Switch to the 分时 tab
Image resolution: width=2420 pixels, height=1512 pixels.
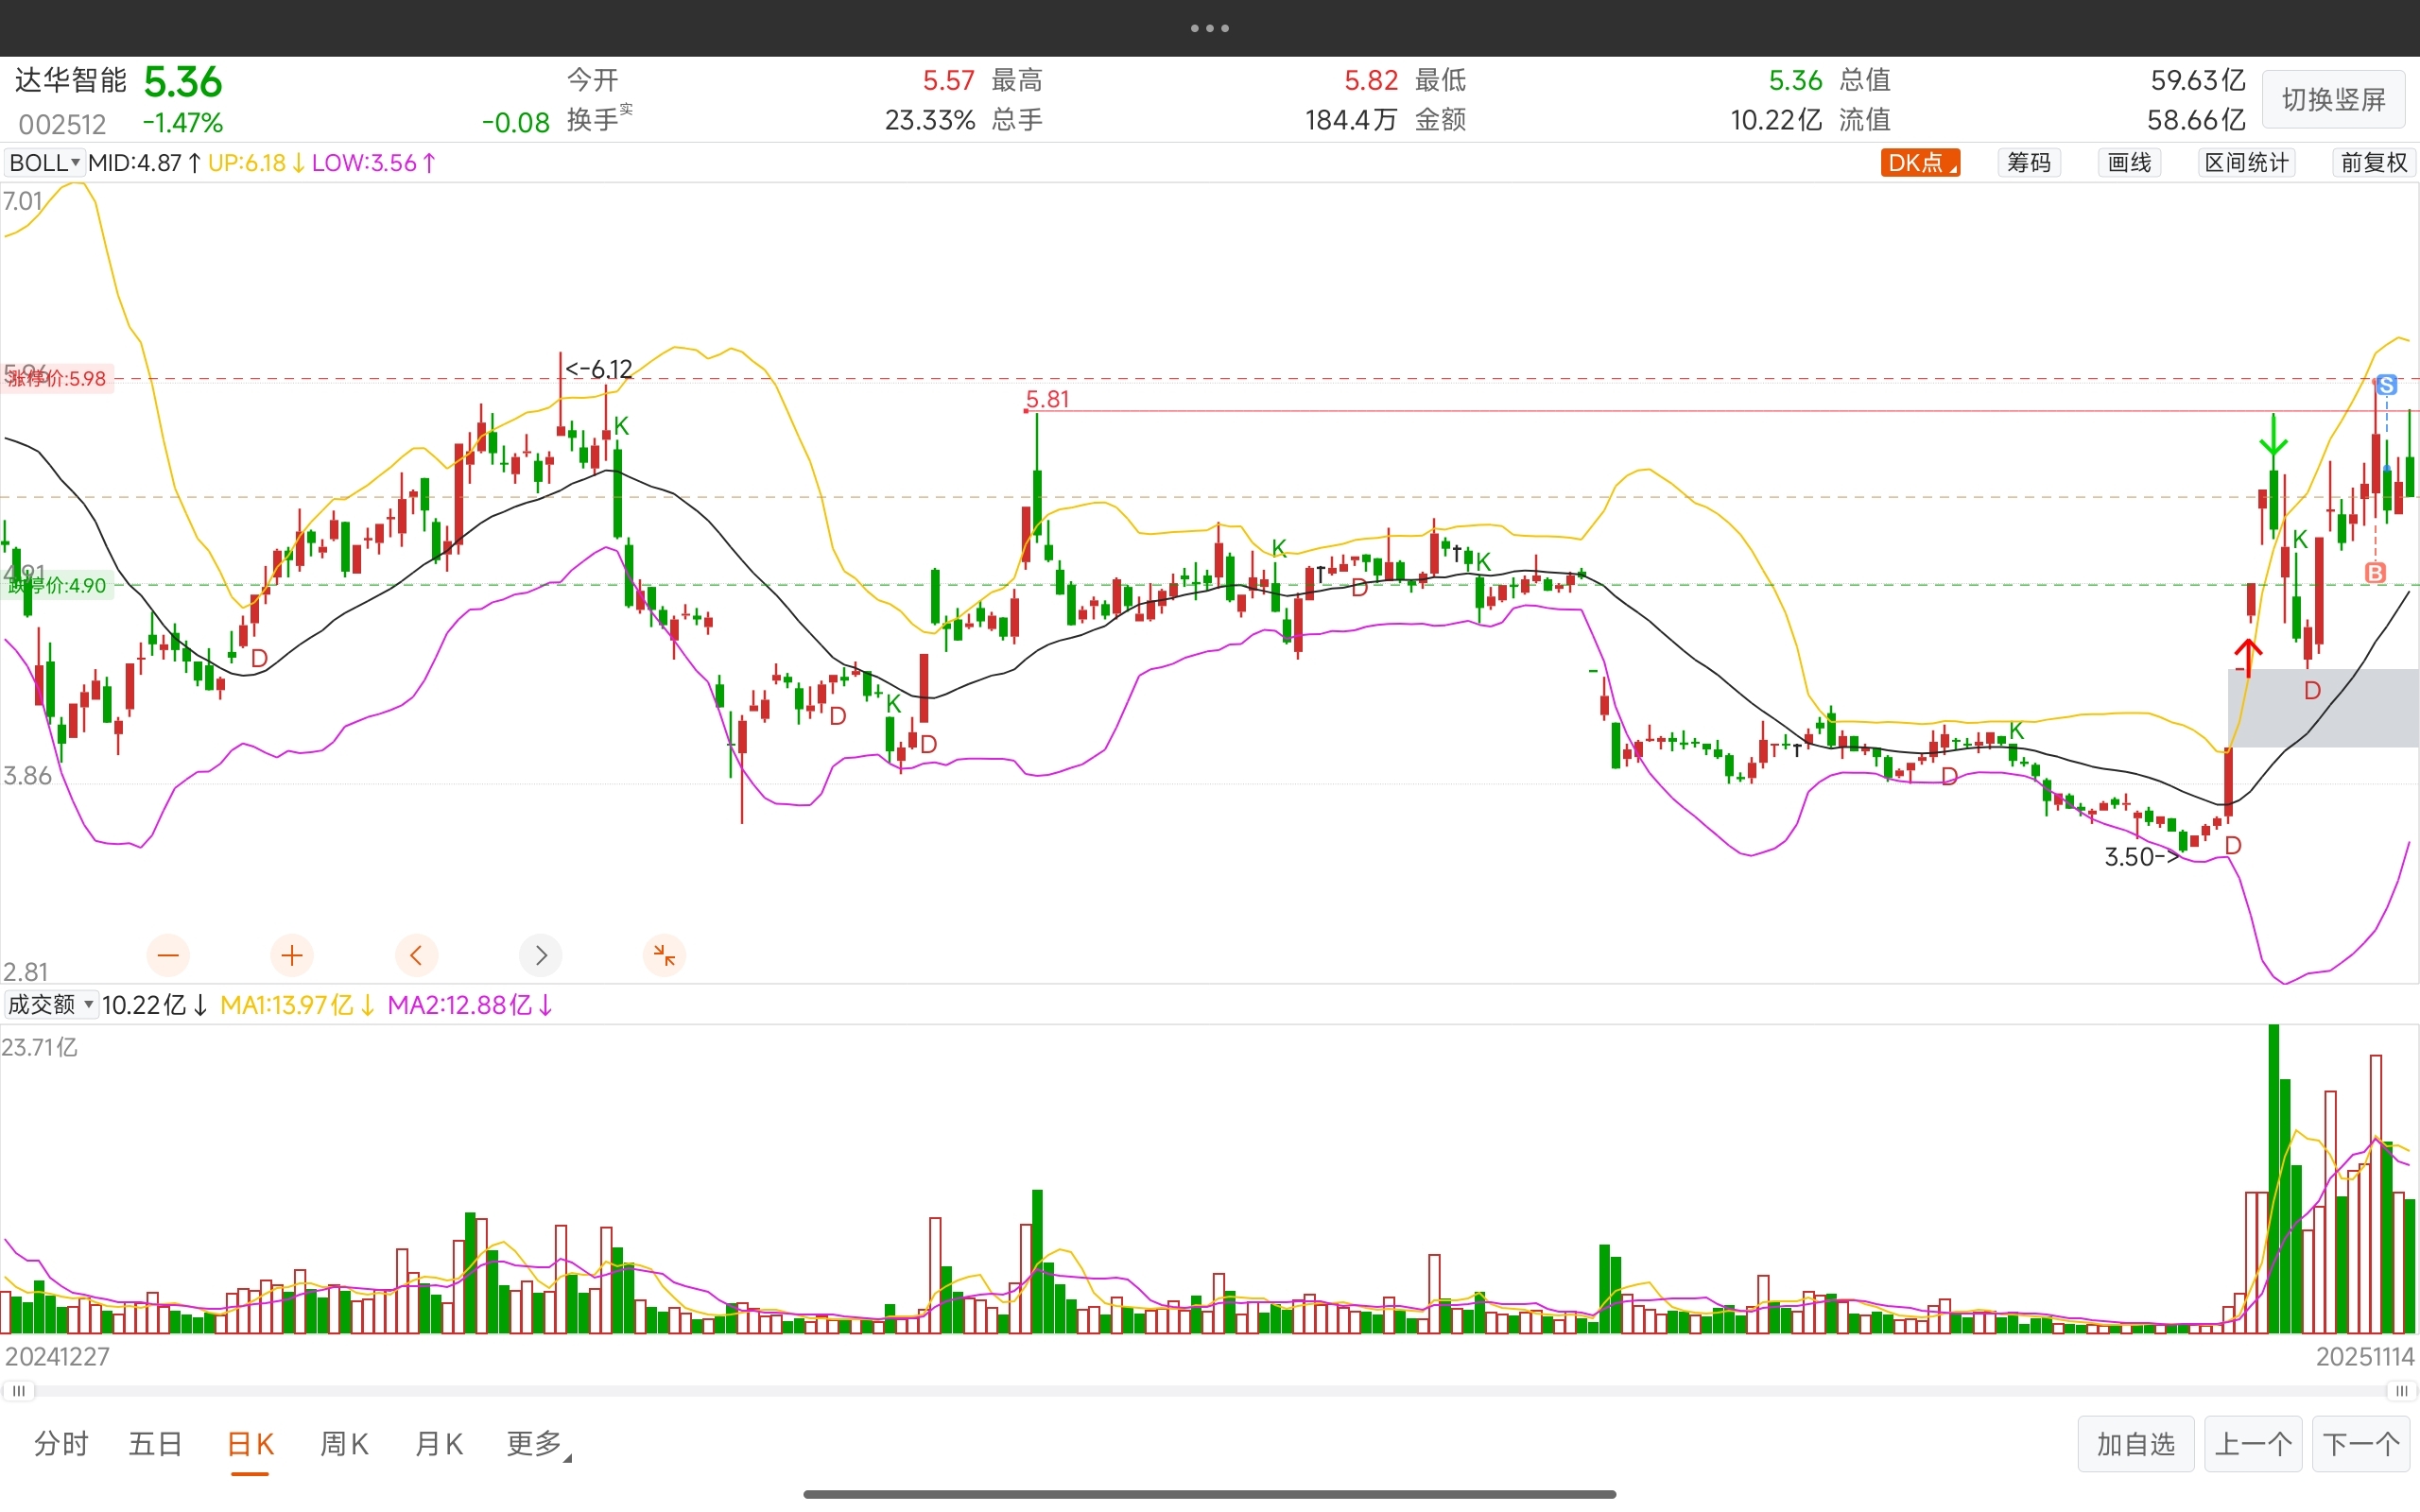[61, 1444]
